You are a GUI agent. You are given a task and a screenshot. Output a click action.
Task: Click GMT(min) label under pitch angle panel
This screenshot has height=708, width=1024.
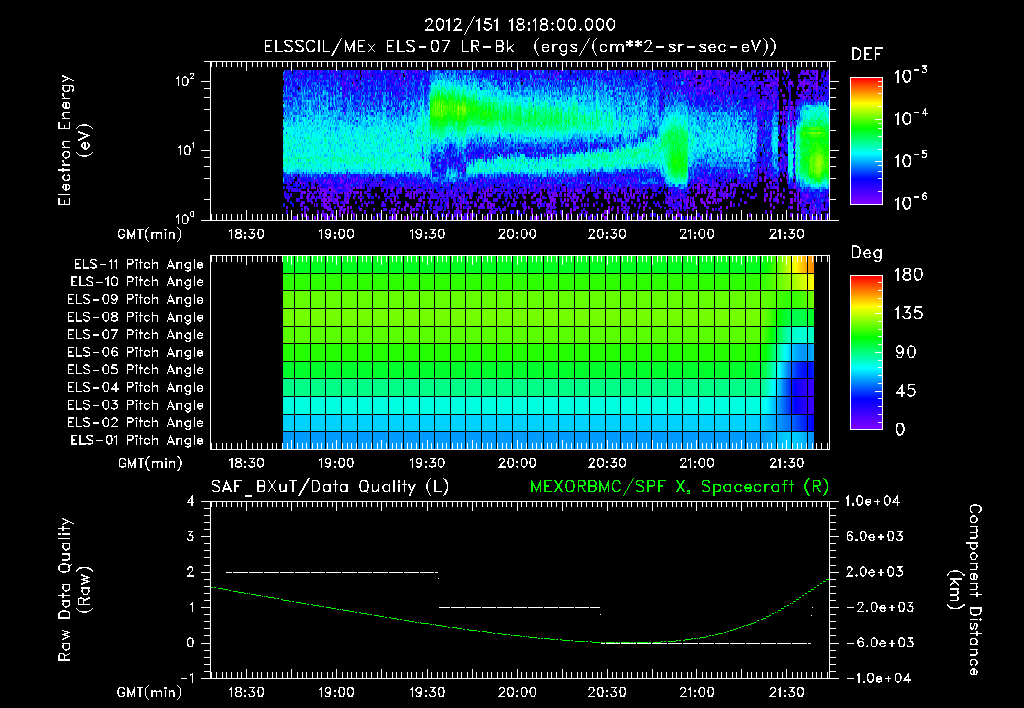[150, 464]
